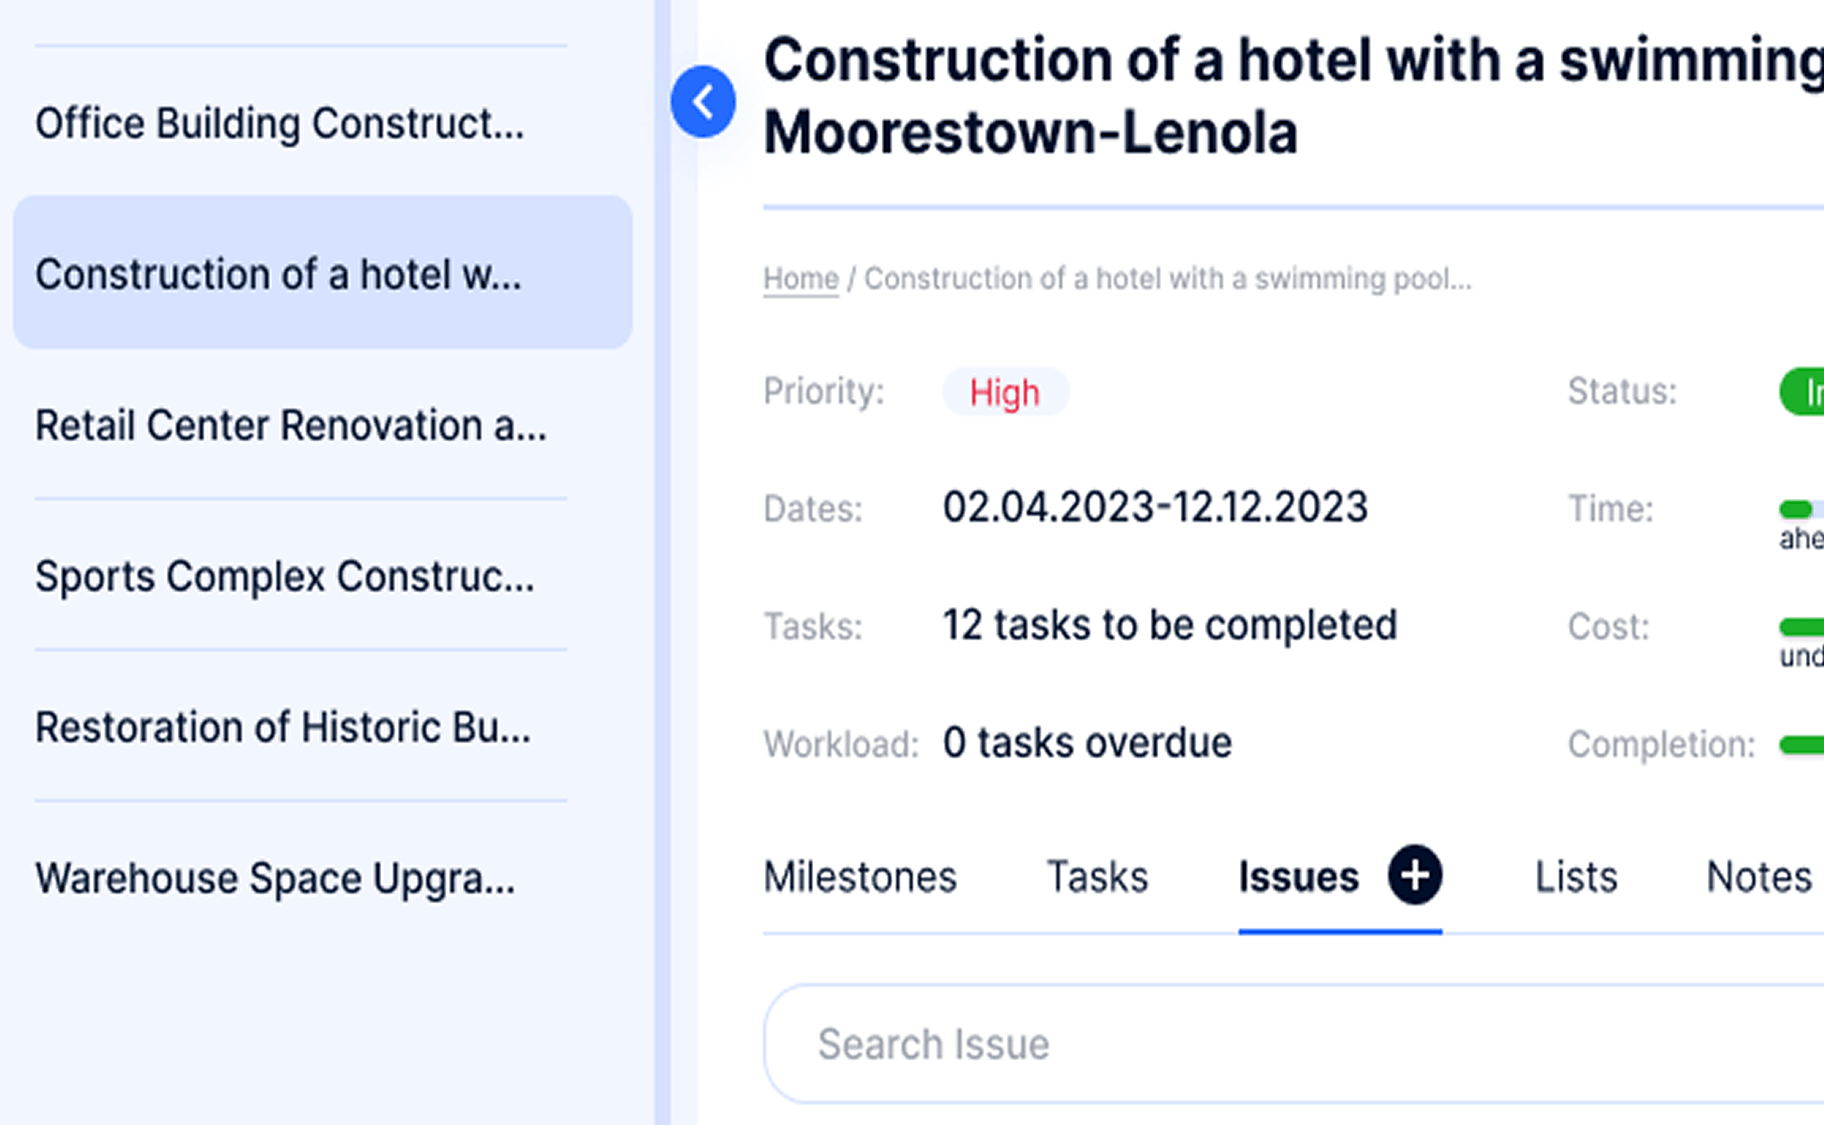
Task: Click the Time progress bar
Action: pyautogui.click(x=1802, y=509)
